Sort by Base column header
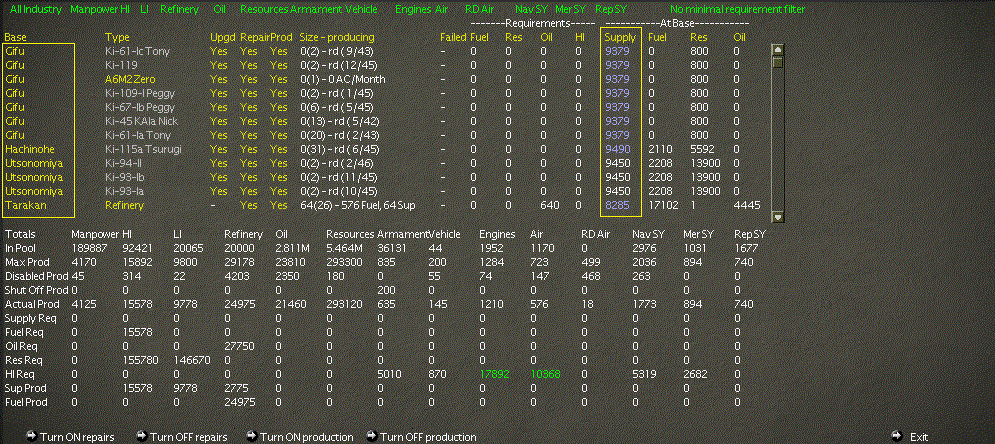Viewport: 995px width, 444px height. [15, 37]
